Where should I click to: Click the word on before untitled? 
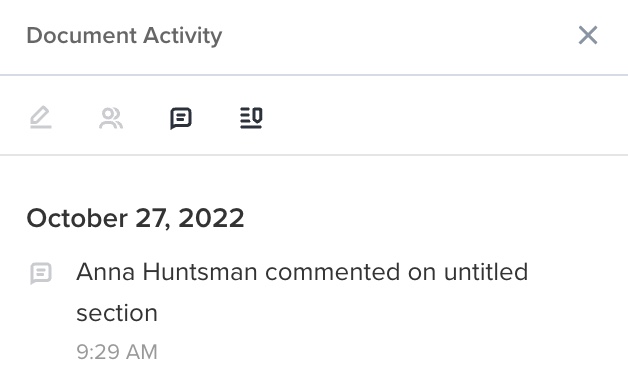[x=422, y=273]
